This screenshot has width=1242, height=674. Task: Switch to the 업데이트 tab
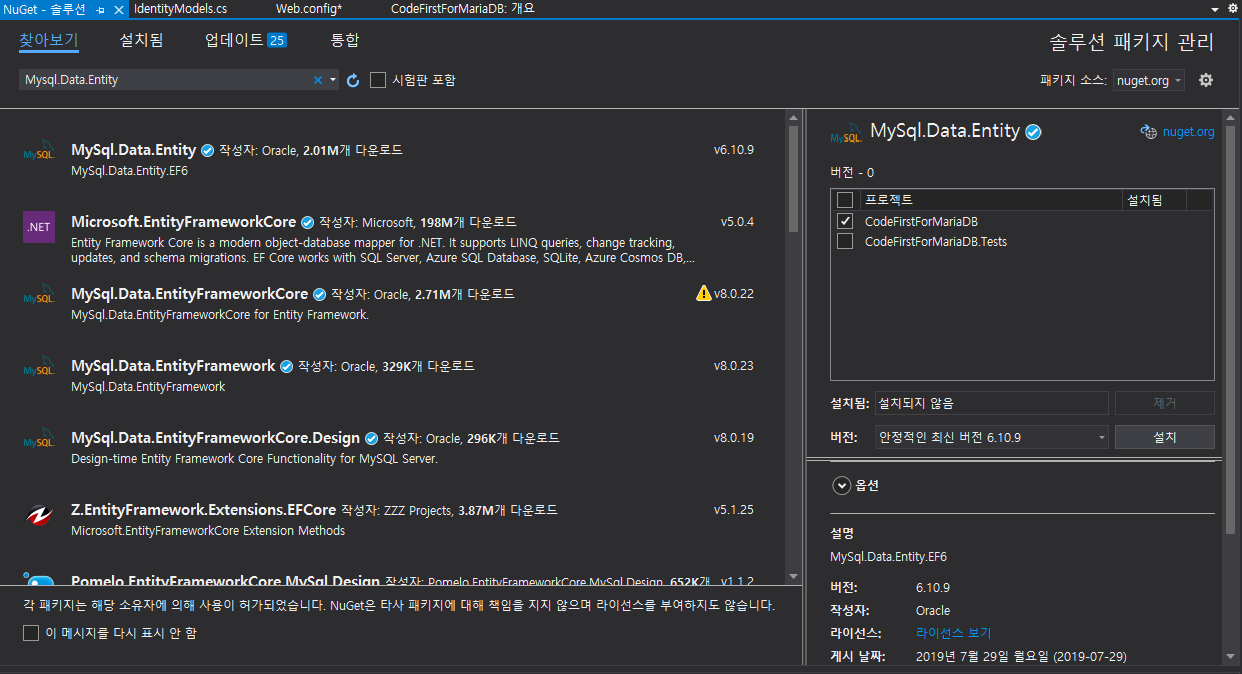[x=234, y=41]
